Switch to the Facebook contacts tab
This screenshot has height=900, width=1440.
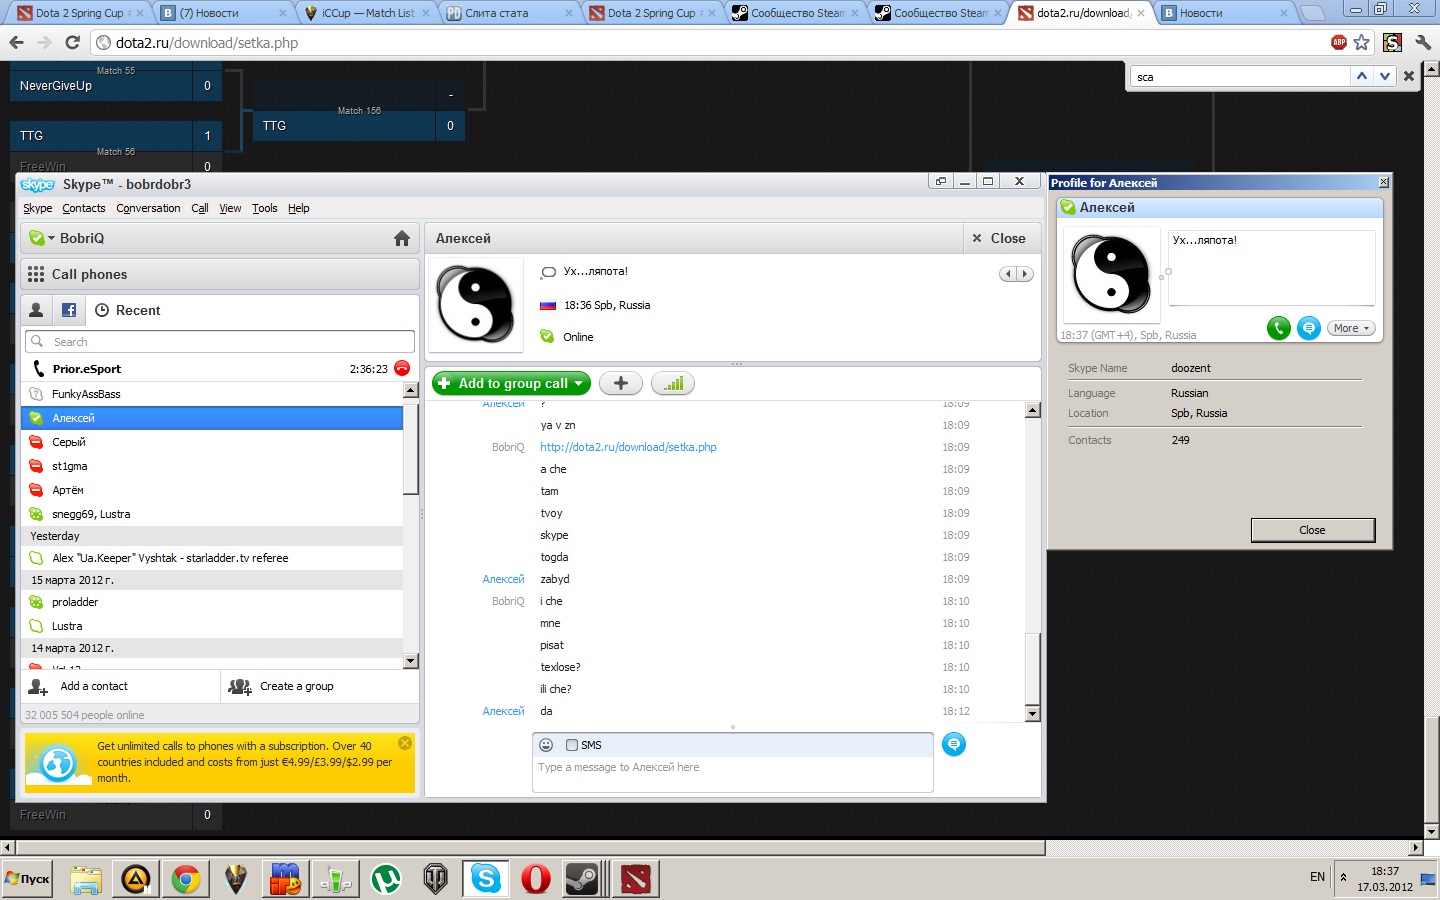(69, 310)
